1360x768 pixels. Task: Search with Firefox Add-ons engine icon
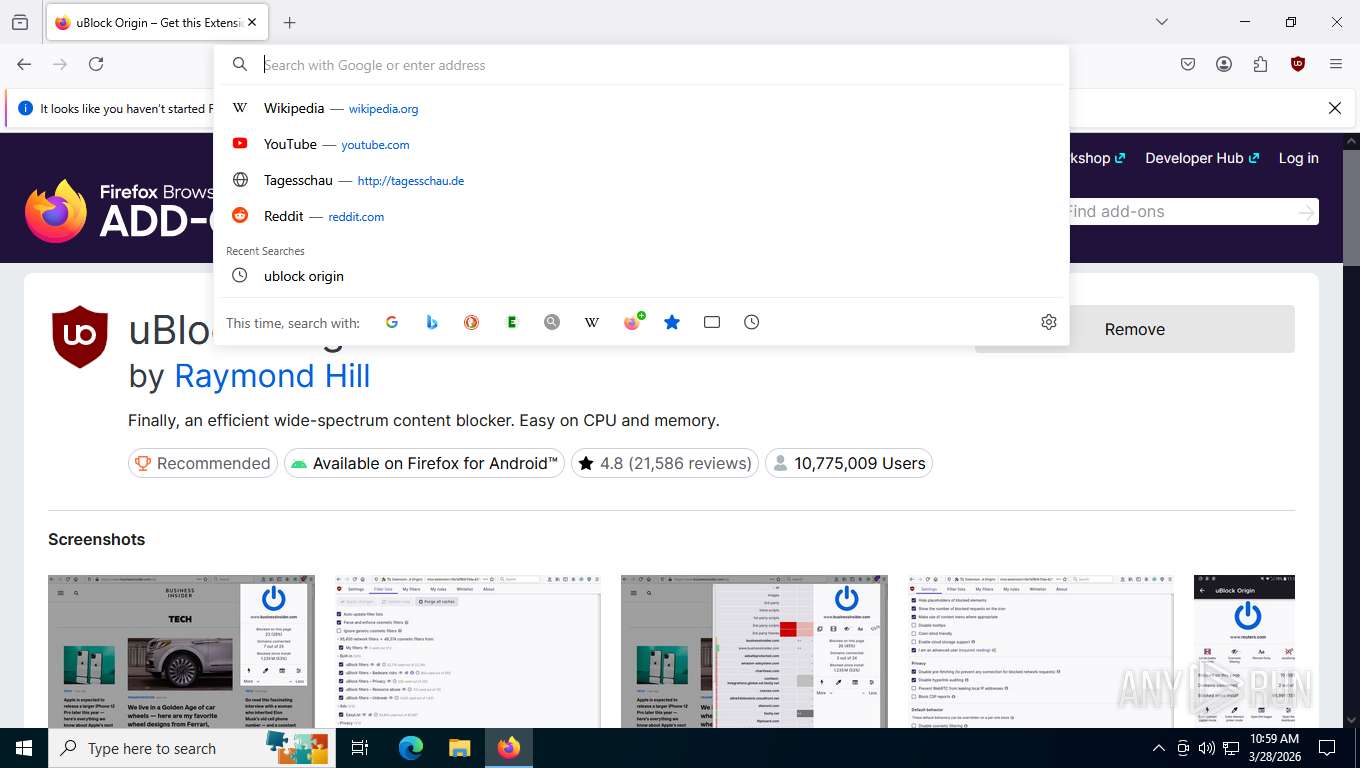click(x=632, y=322)
